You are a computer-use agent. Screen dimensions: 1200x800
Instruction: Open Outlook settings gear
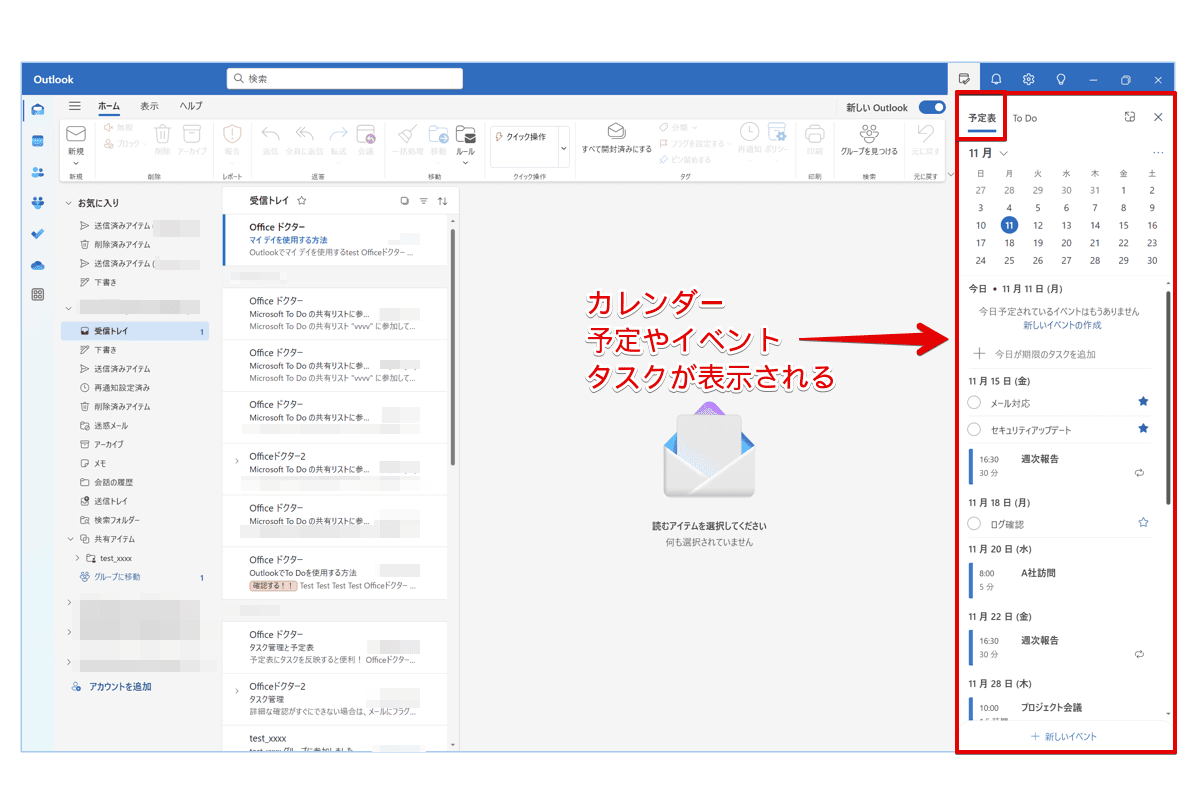point(1028,79)
